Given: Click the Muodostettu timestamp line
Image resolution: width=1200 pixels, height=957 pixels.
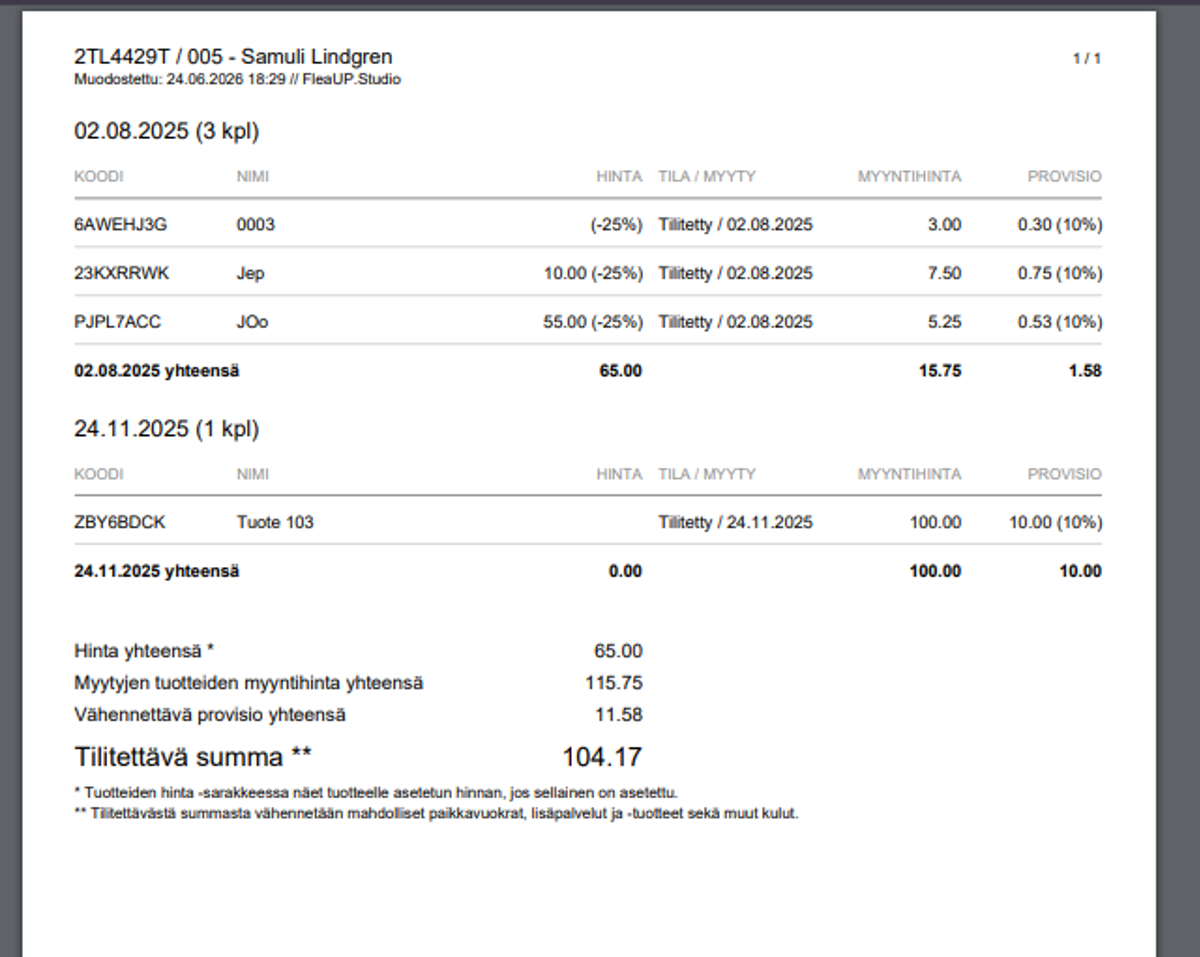Looking at the screenshot, I should pos(237,79).
